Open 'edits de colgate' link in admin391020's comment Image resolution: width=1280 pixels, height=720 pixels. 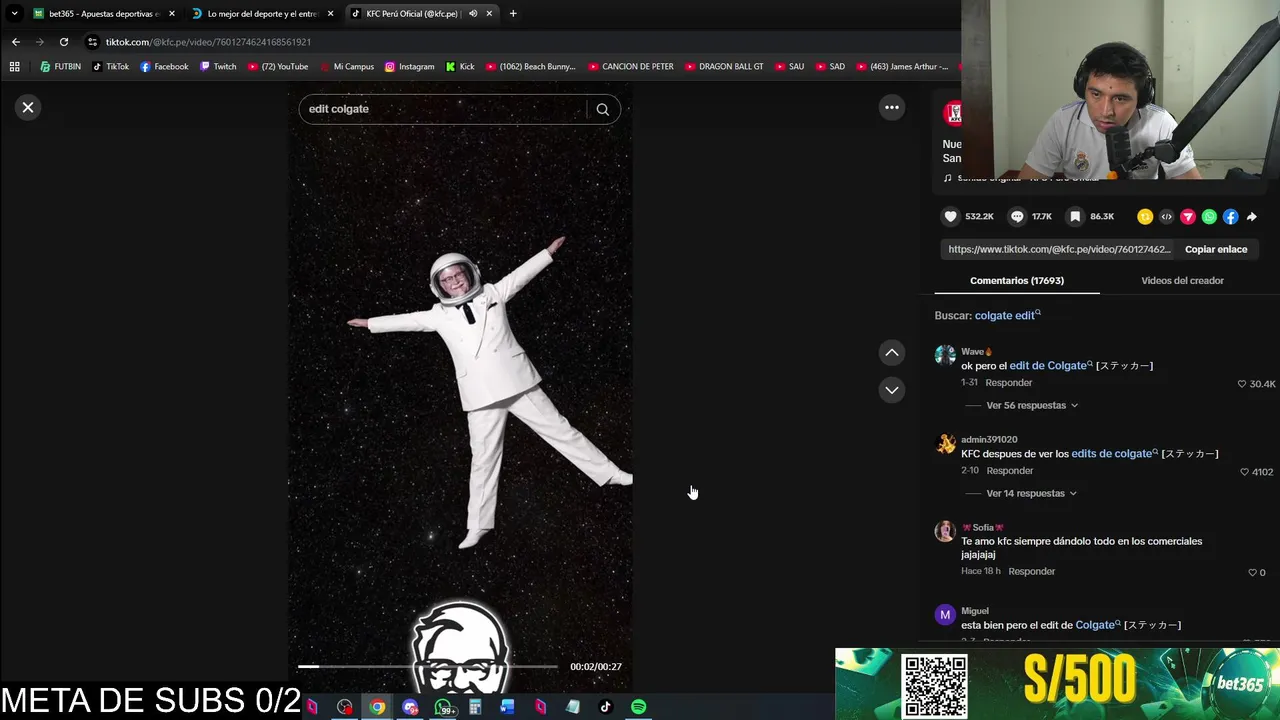coord(1114,454)
